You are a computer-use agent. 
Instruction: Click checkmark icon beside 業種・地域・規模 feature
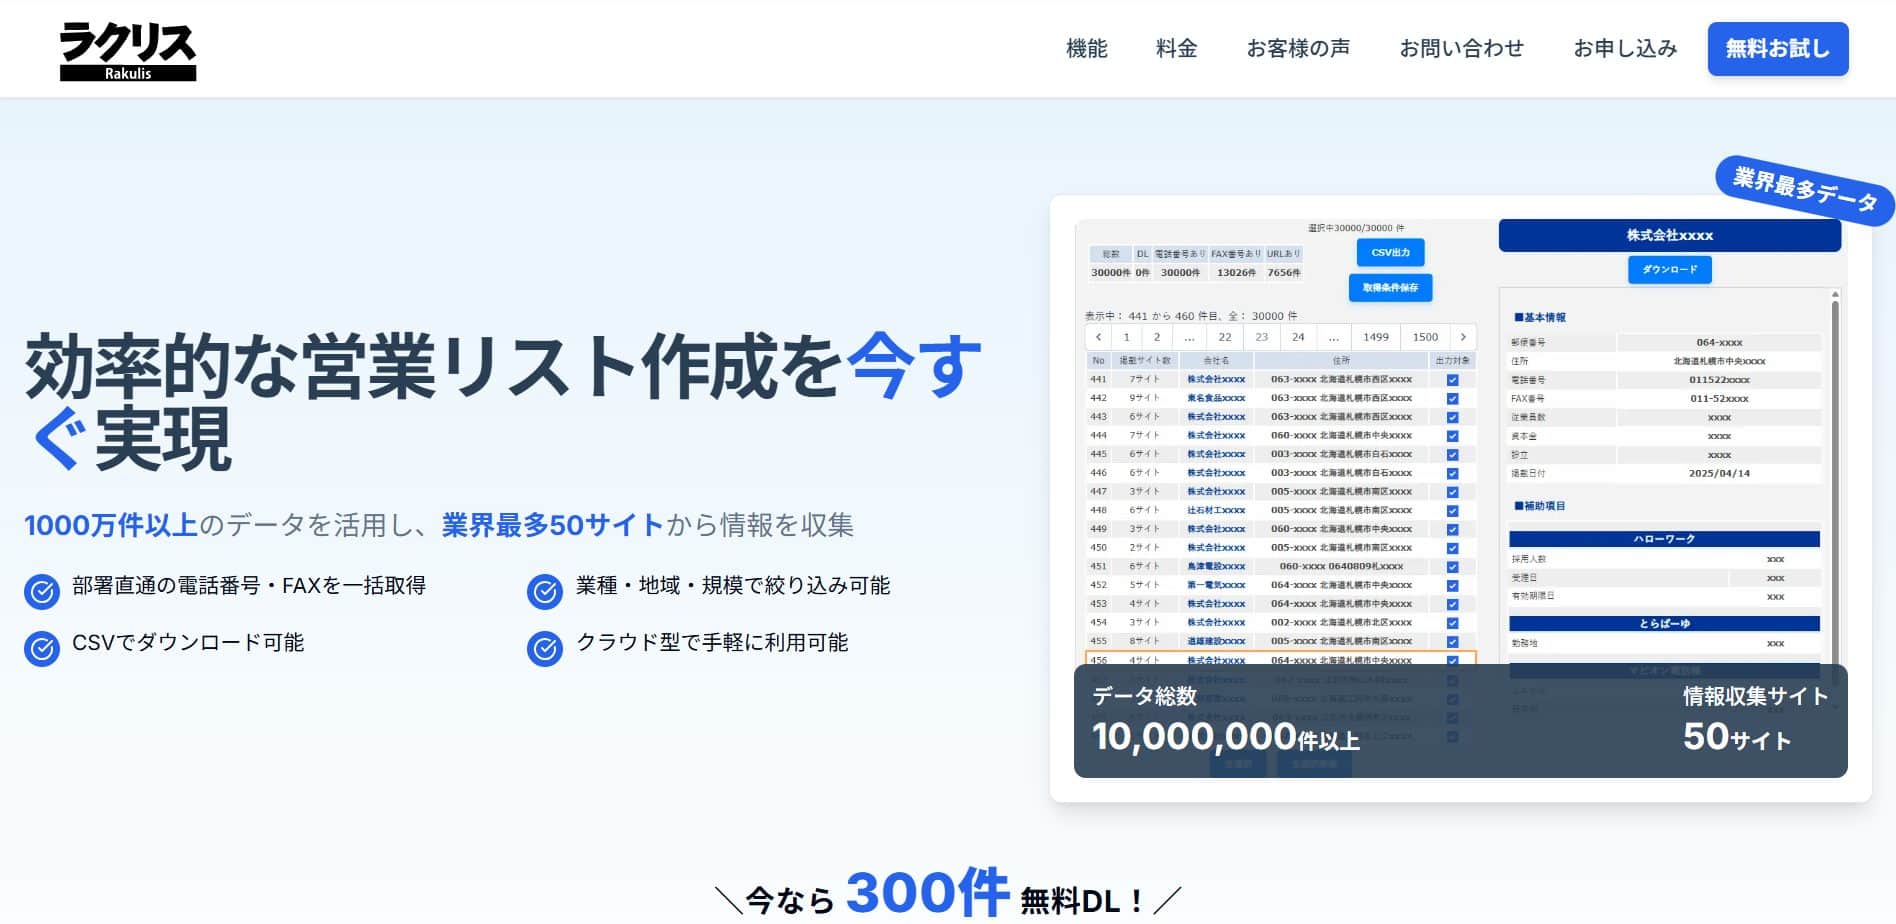coord(545,592)
